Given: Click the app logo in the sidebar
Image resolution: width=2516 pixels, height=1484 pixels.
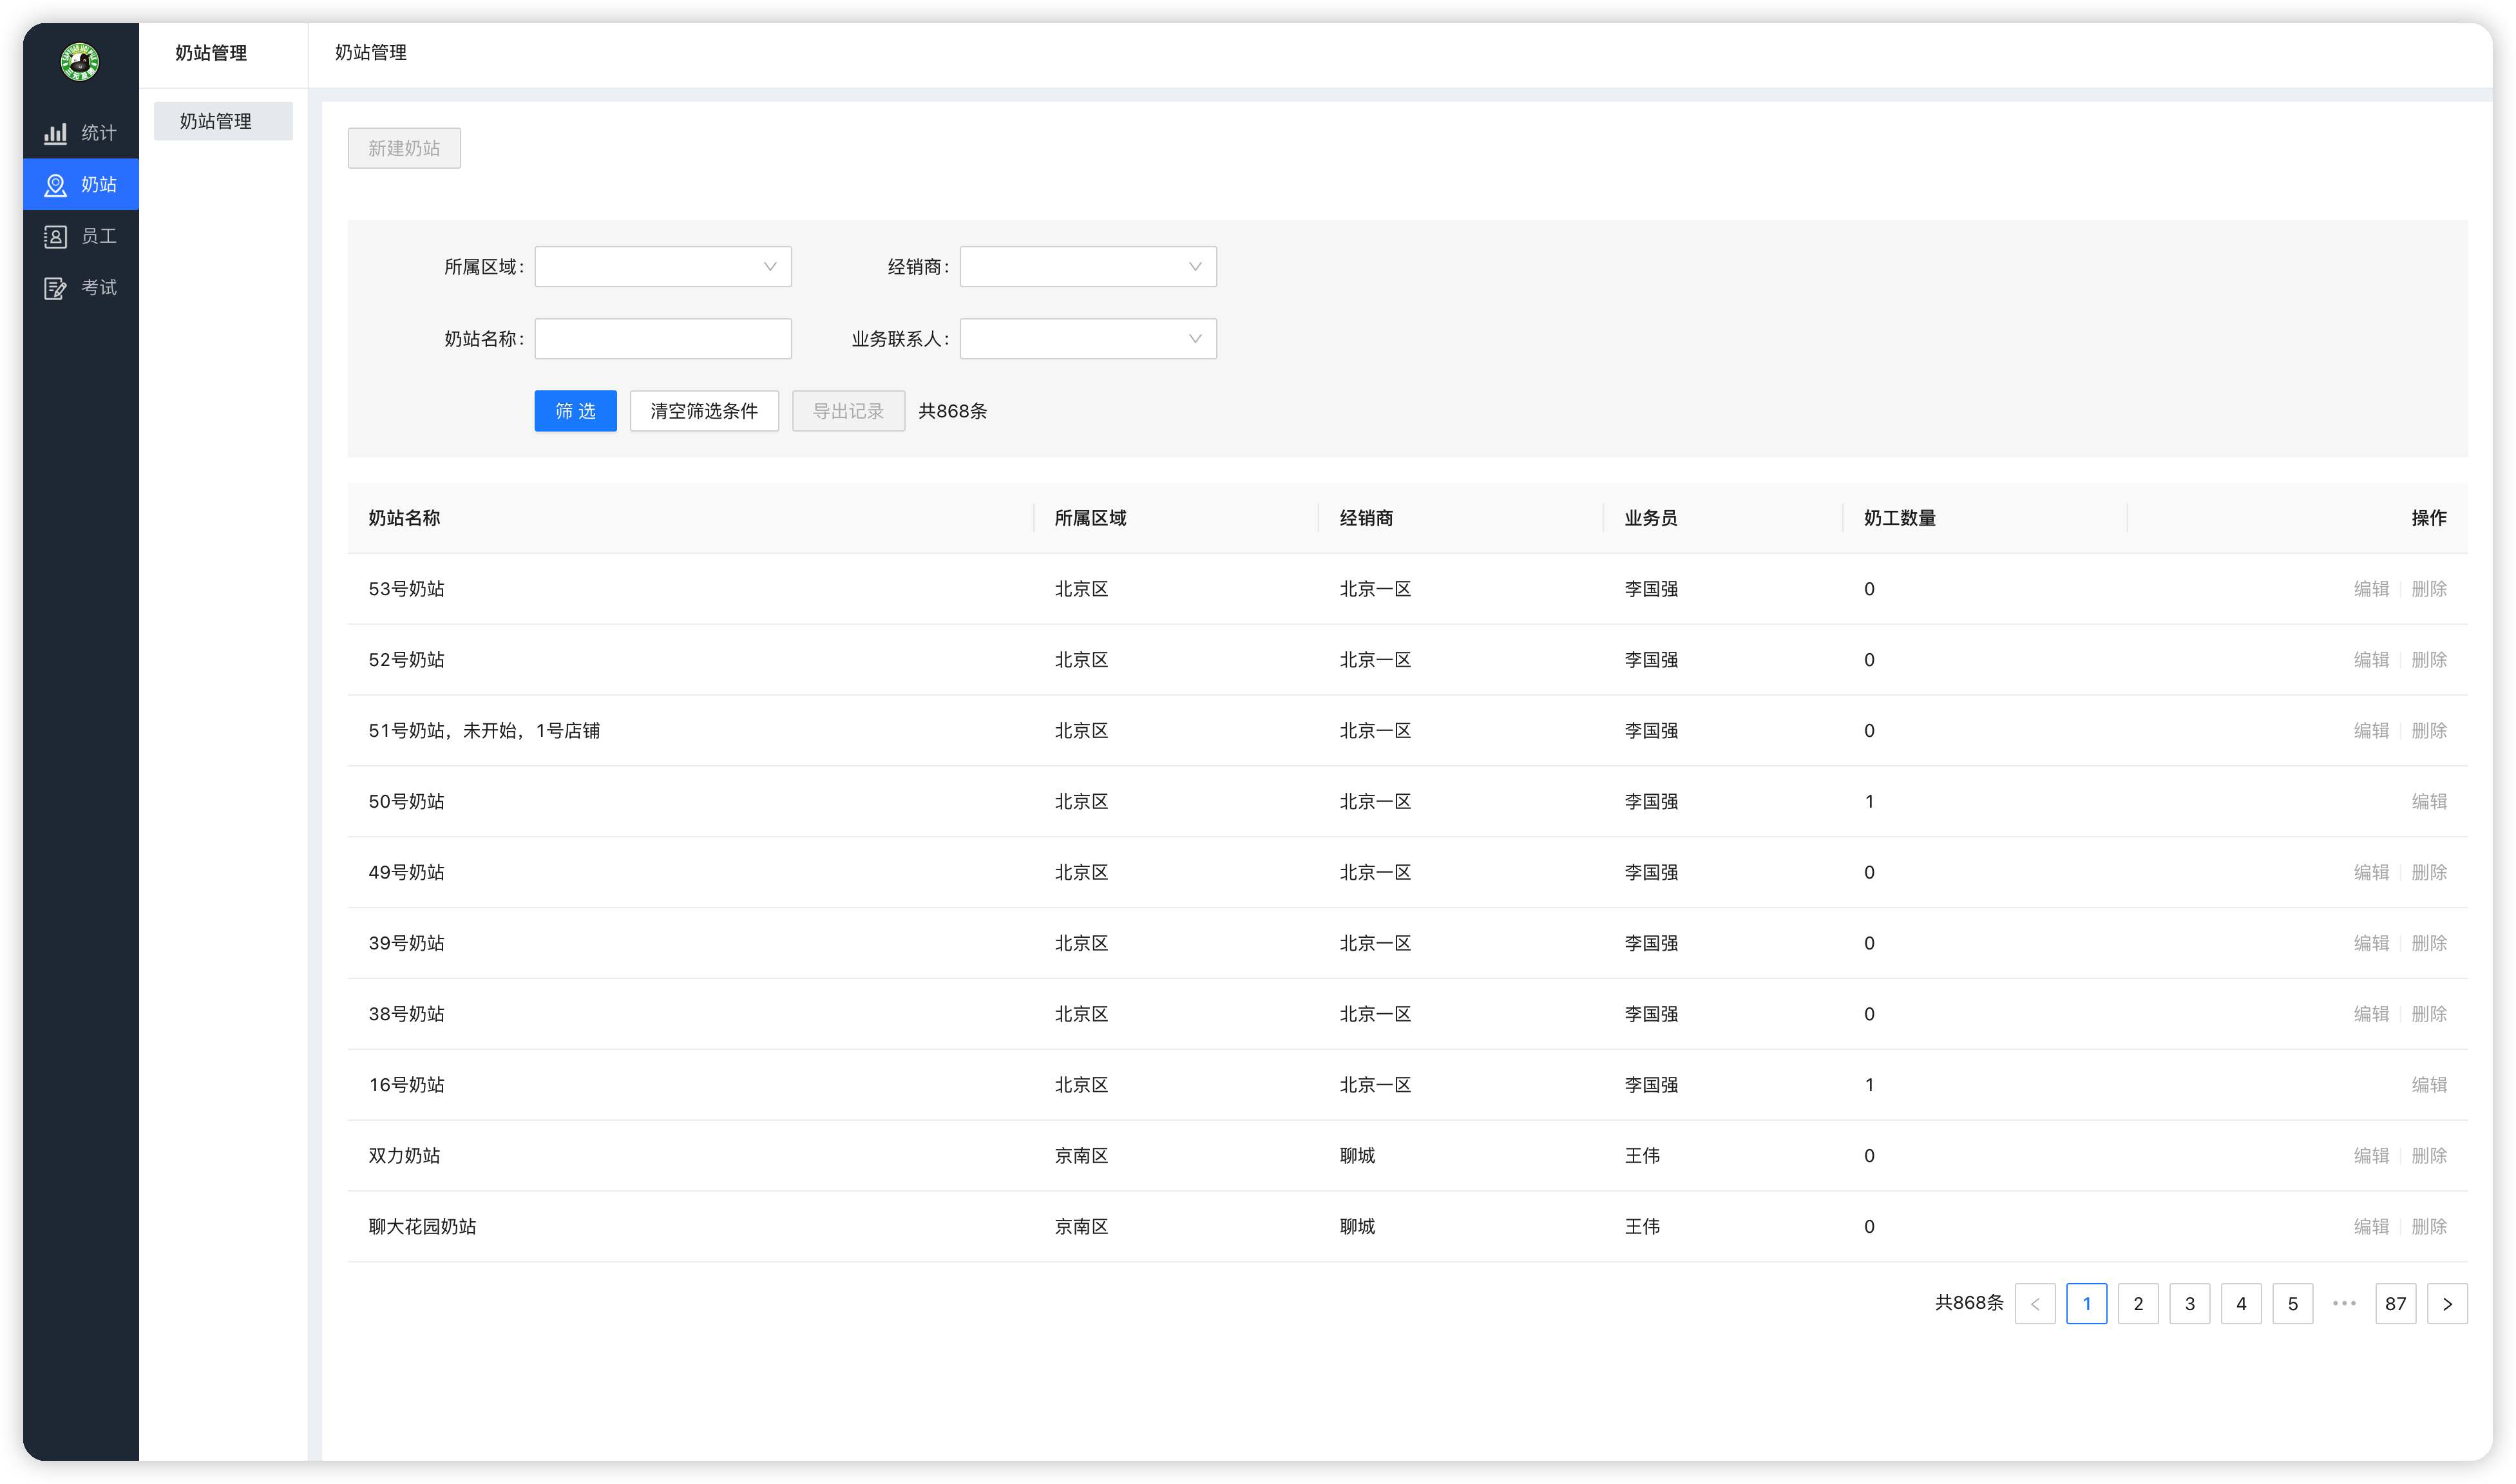Looking at the screenshot, I should tap(80, 62).
